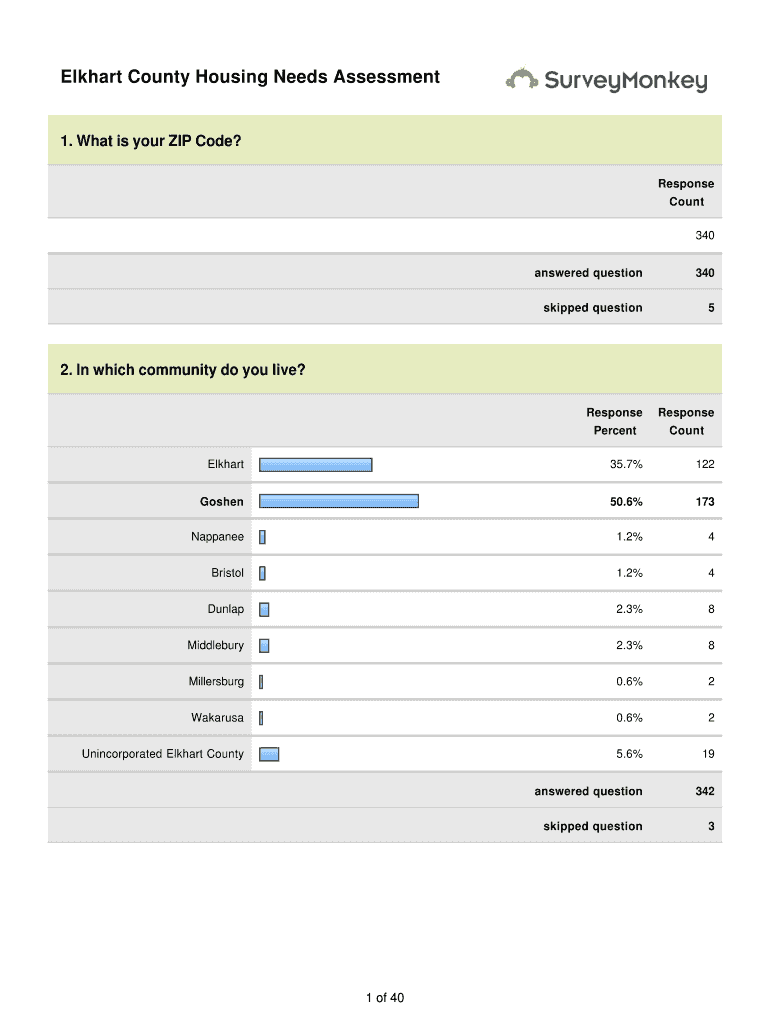Click the Response Percent column header
The image size is (770, 1024).
[x=614, y=421]
